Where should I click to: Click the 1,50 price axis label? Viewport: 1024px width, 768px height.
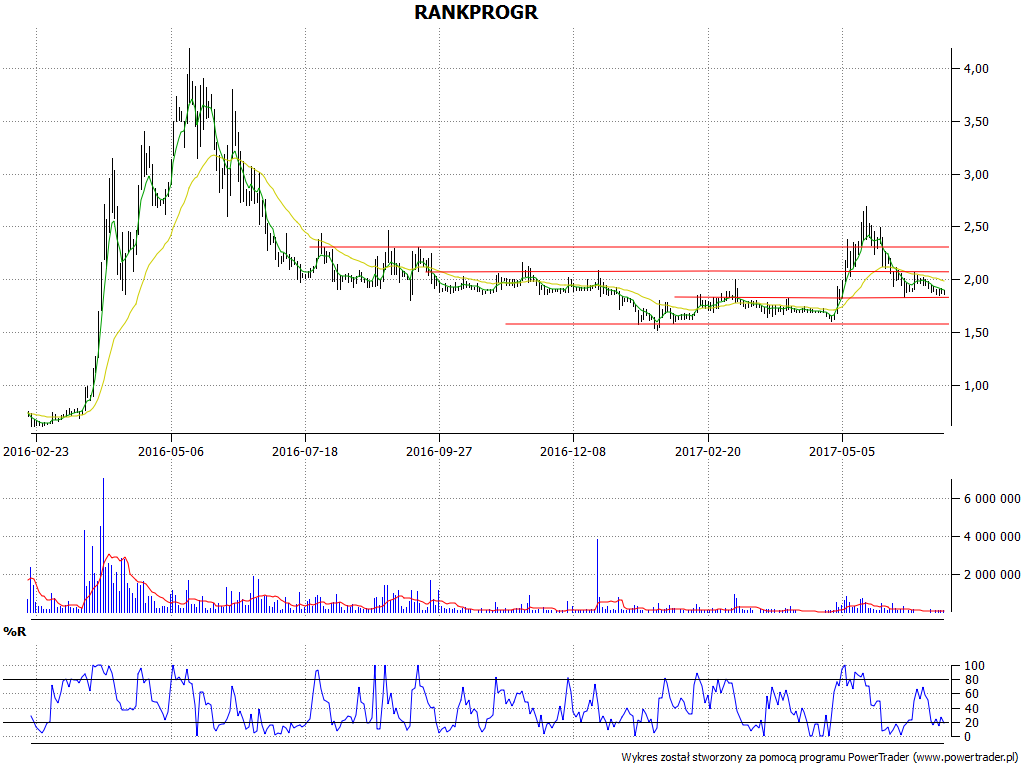point(978,332)
